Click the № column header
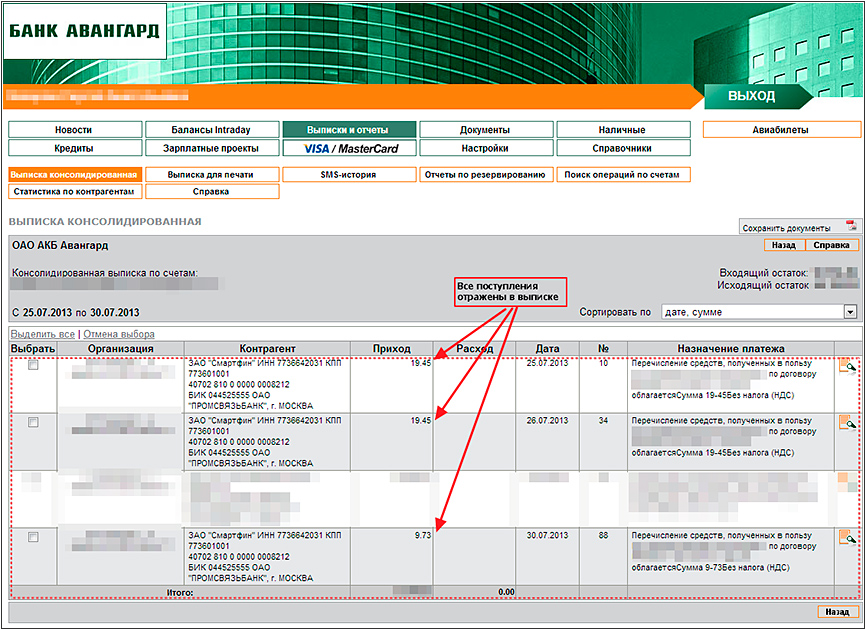 point(603,348)
